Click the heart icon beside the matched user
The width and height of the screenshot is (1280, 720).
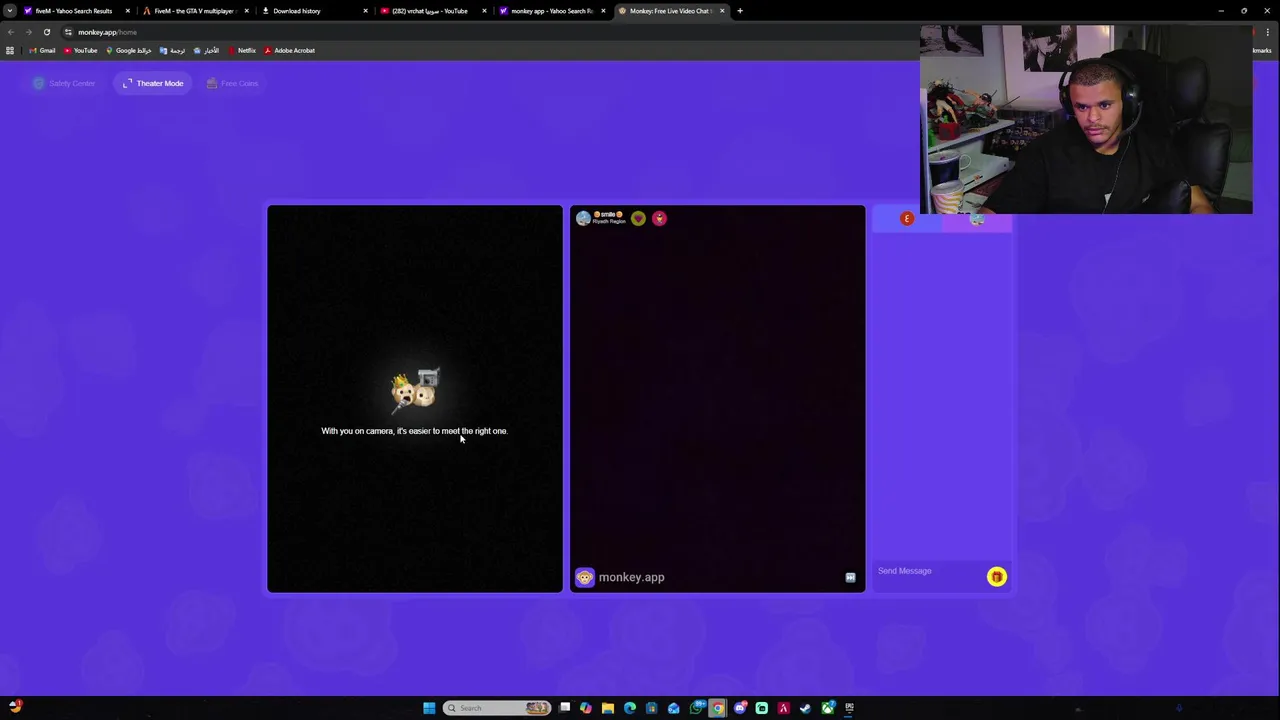coord(638,218)
